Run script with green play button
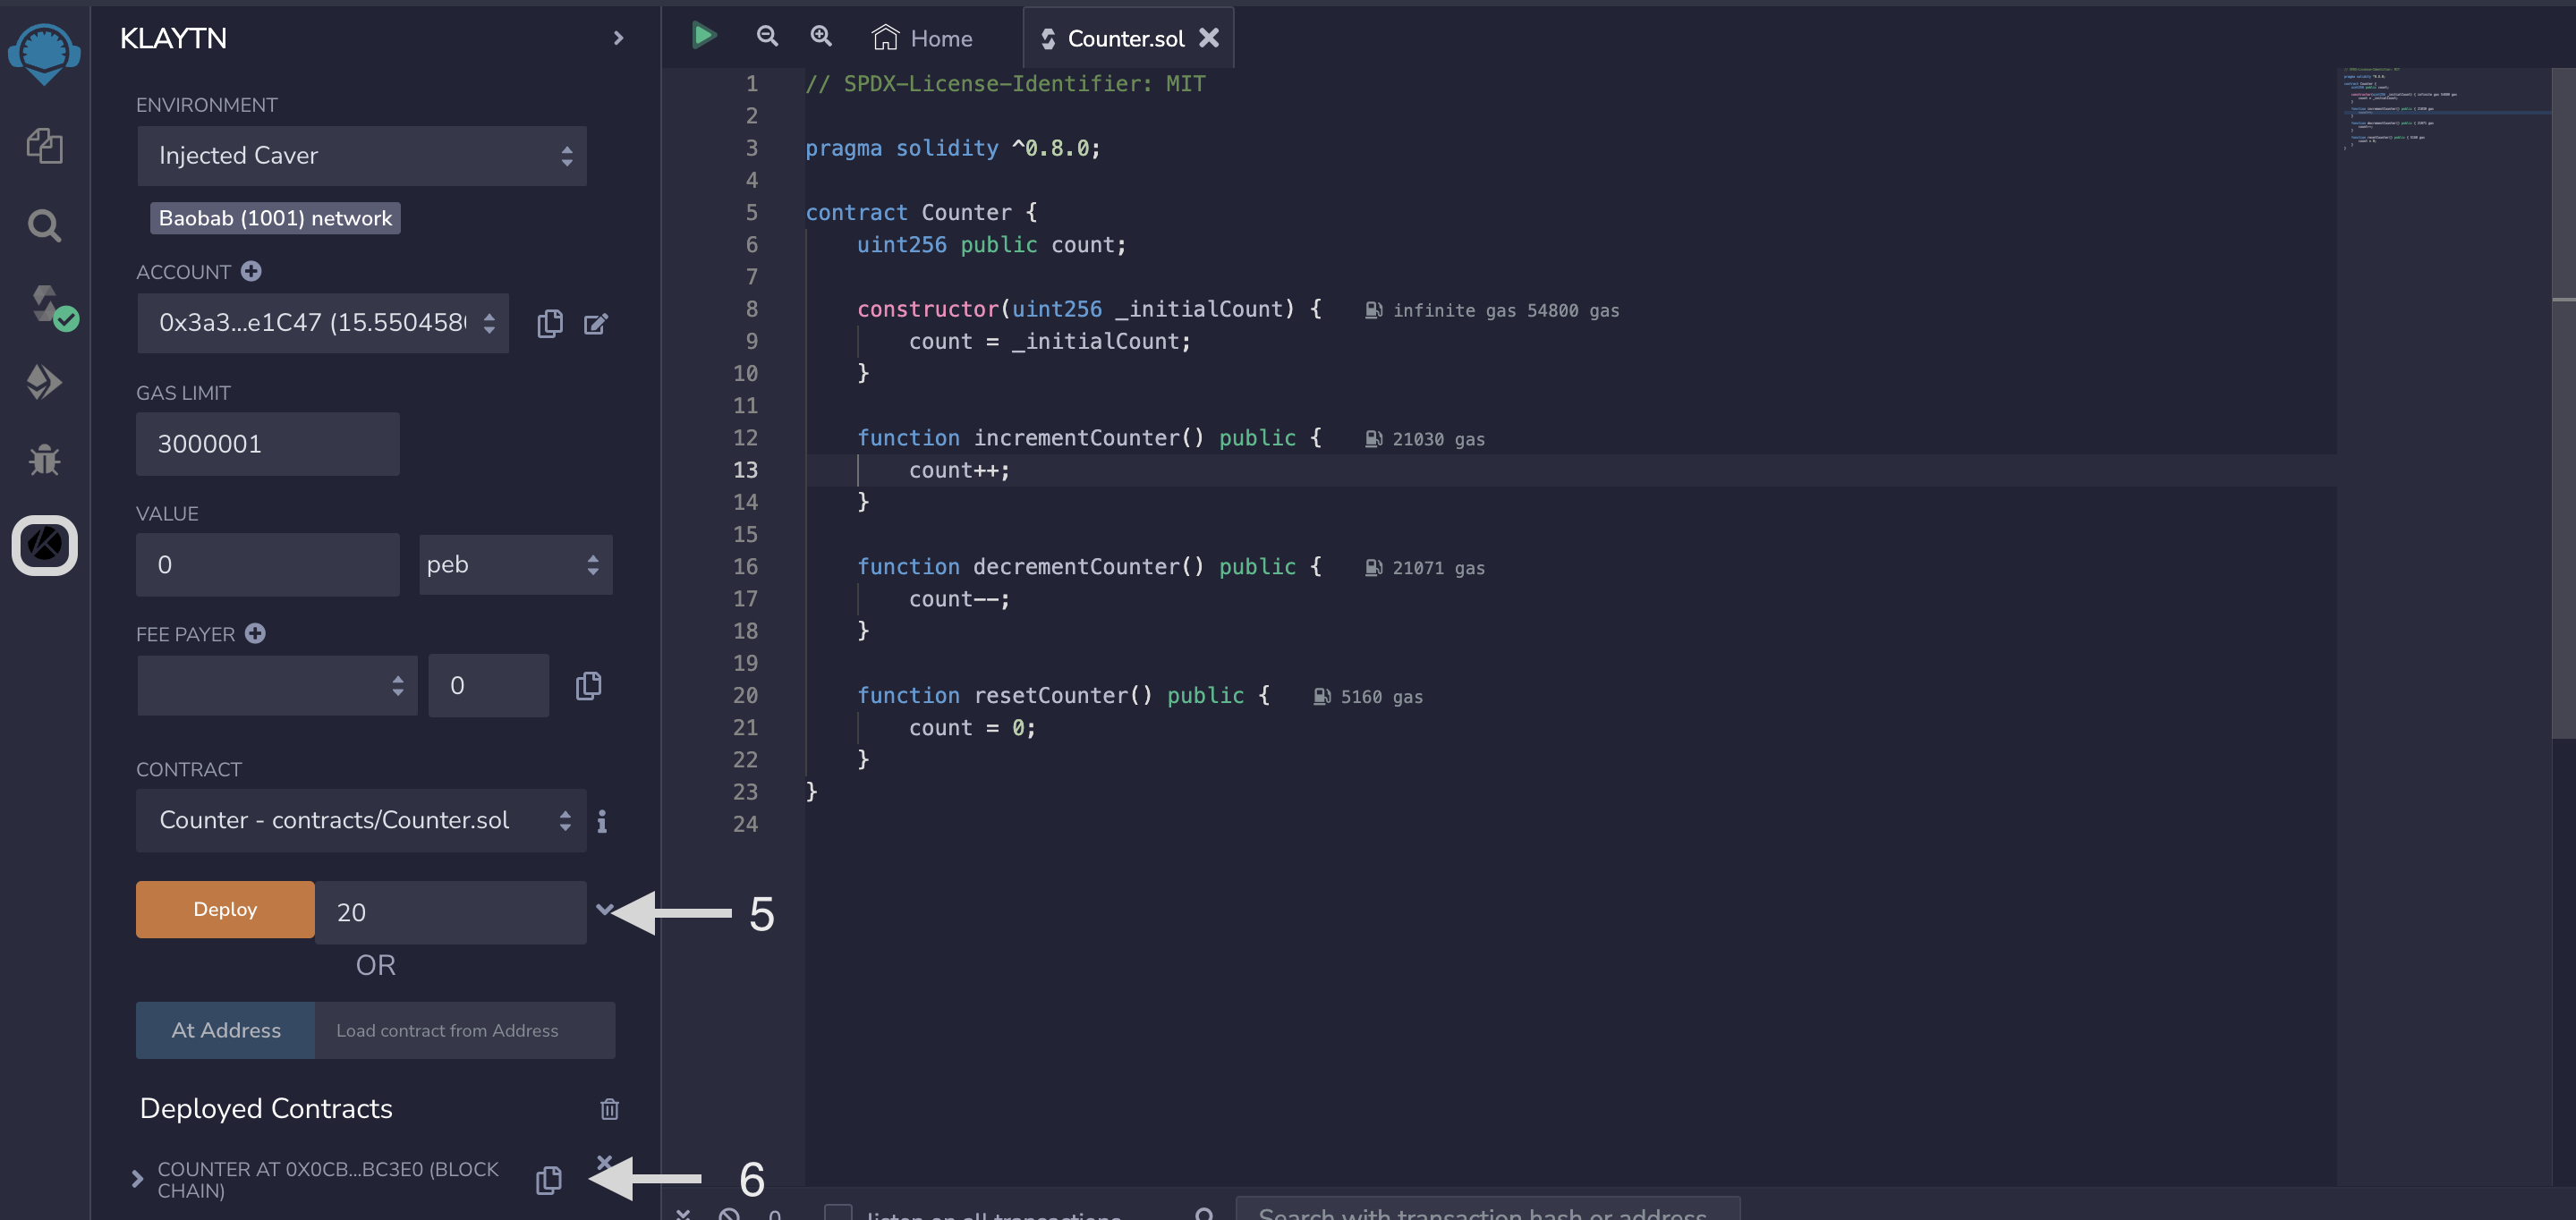 click(704, 36)
